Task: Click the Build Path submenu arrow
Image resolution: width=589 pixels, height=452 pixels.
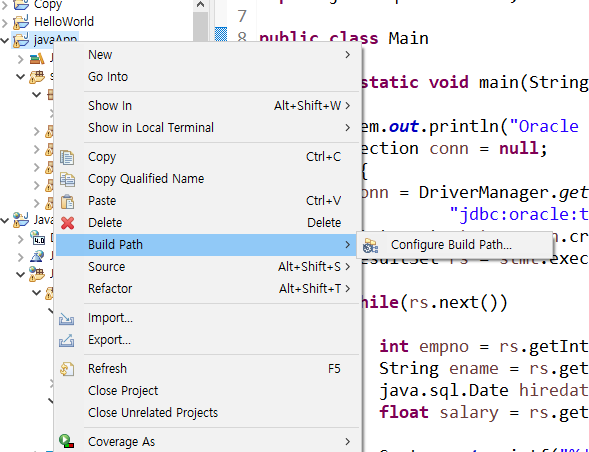Action: [x=347, y=245]
